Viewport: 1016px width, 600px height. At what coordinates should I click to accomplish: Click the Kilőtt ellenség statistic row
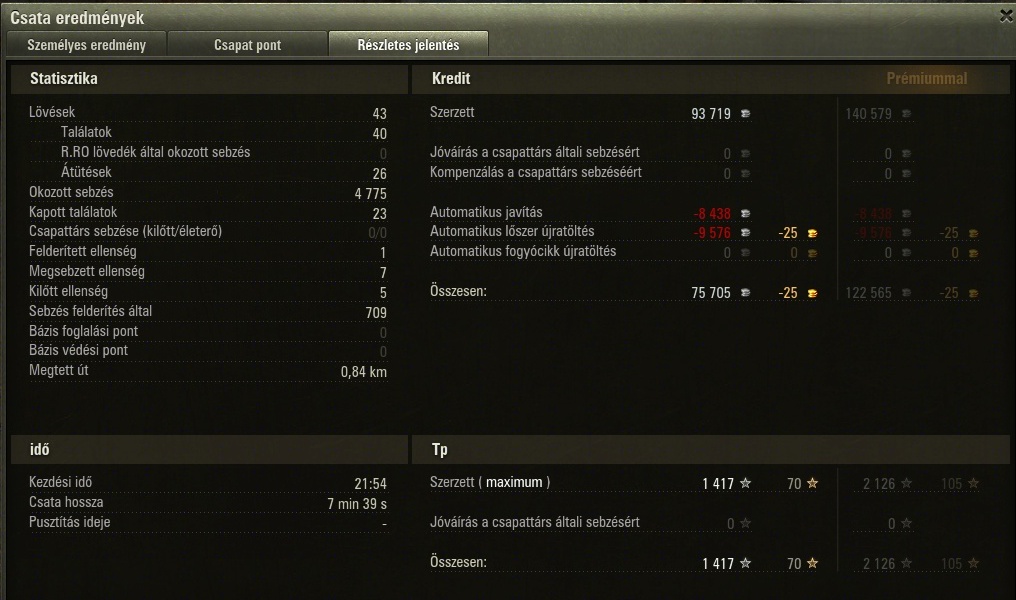click(x=208, y=292)
